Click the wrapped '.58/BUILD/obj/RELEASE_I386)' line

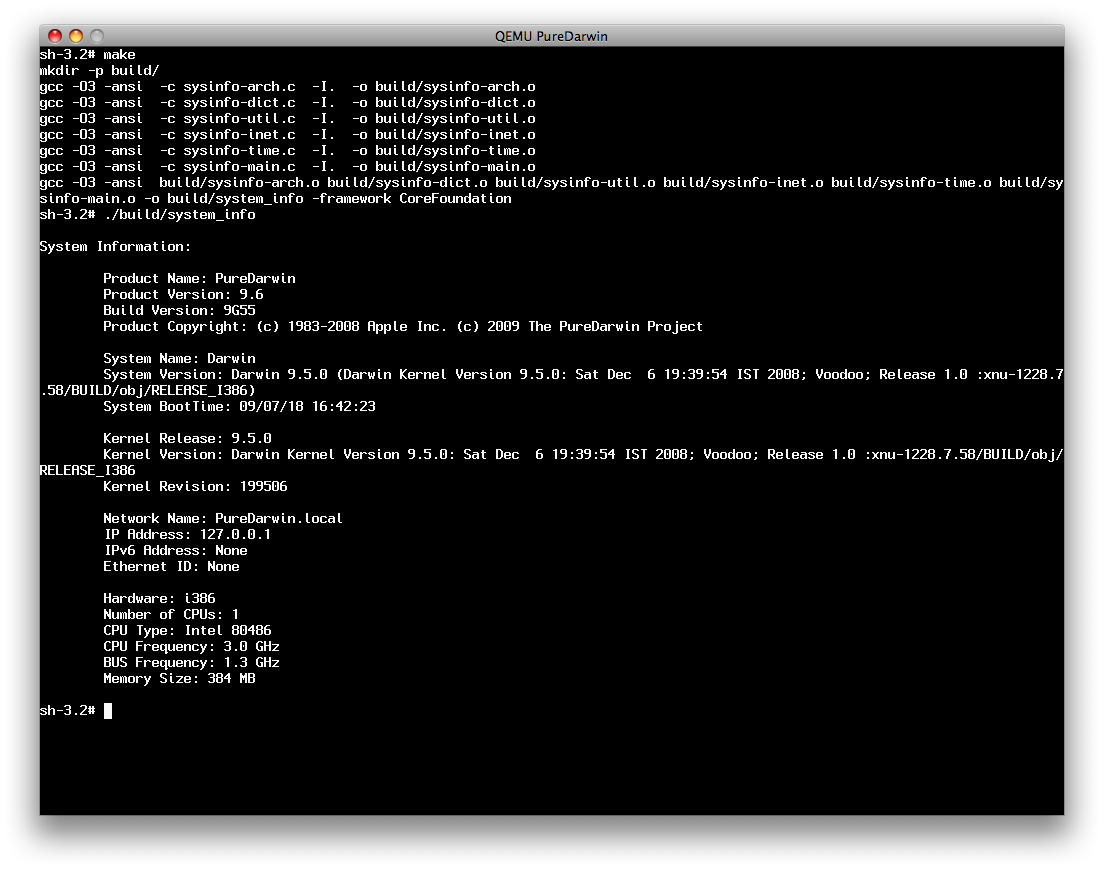[x=147, y=391]
